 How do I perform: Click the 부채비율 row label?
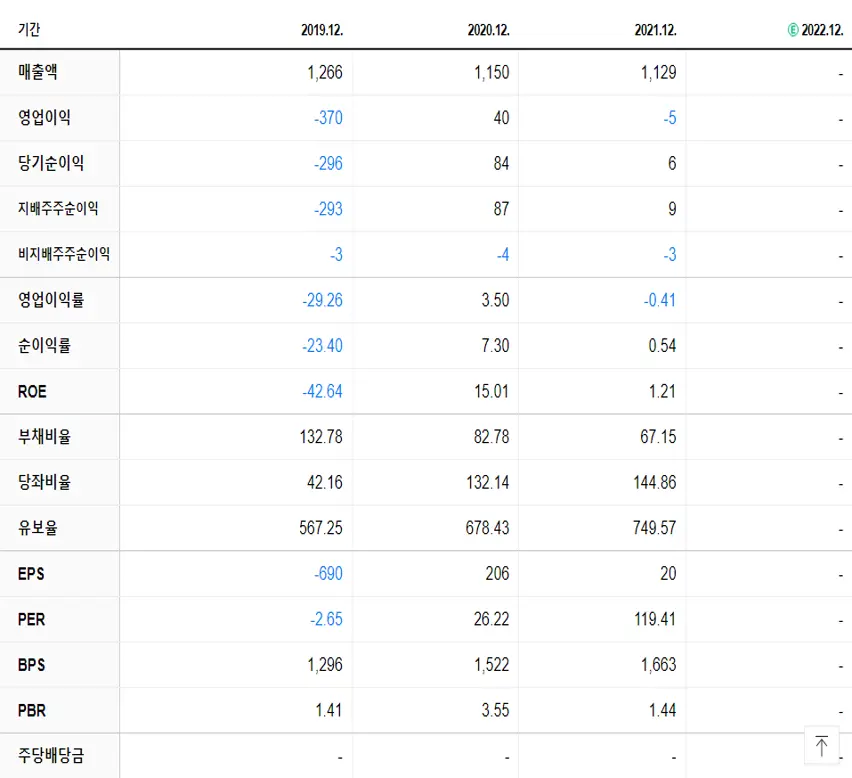[x=41, y=437]
